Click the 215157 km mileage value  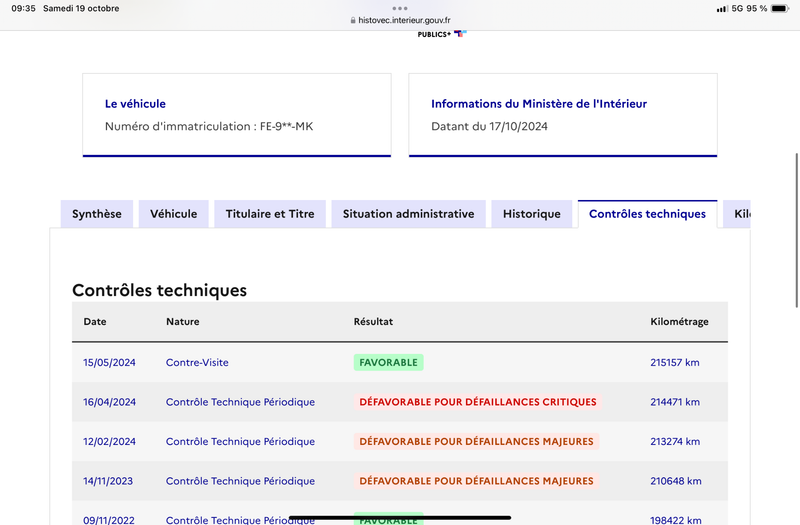(674, 362)
